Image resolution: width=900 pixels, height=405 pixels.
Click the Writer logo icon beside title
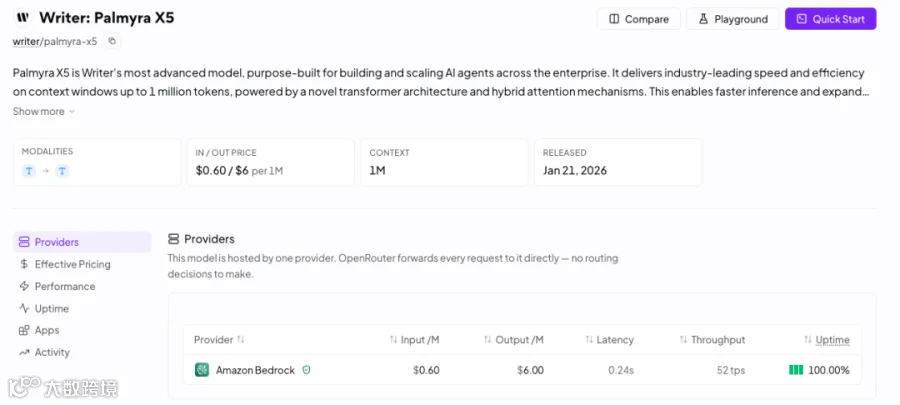pyautogui.click(x=23, y=18)
